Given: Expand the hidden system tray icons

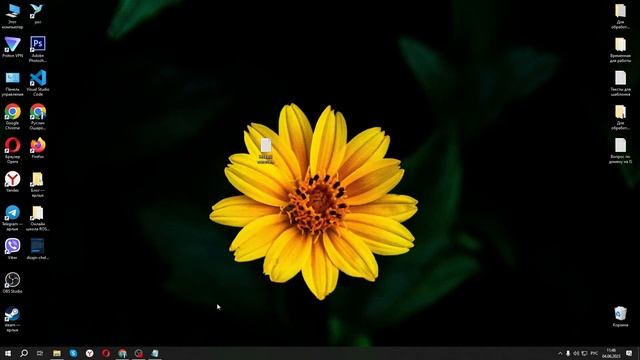Looking at the screenshot, I should 560,353.
